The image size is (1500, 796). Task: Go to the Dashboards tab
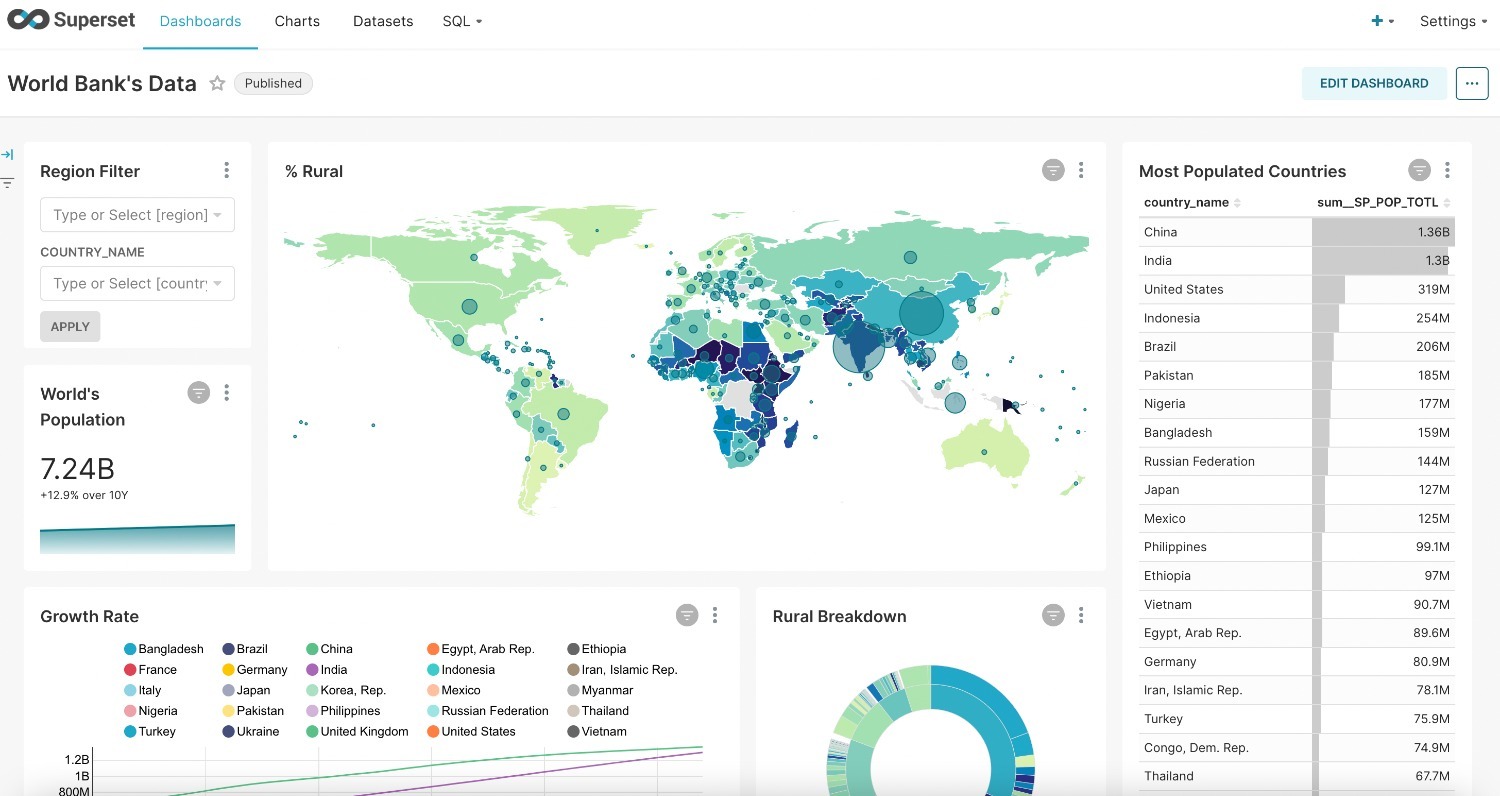tap(200, 21)
